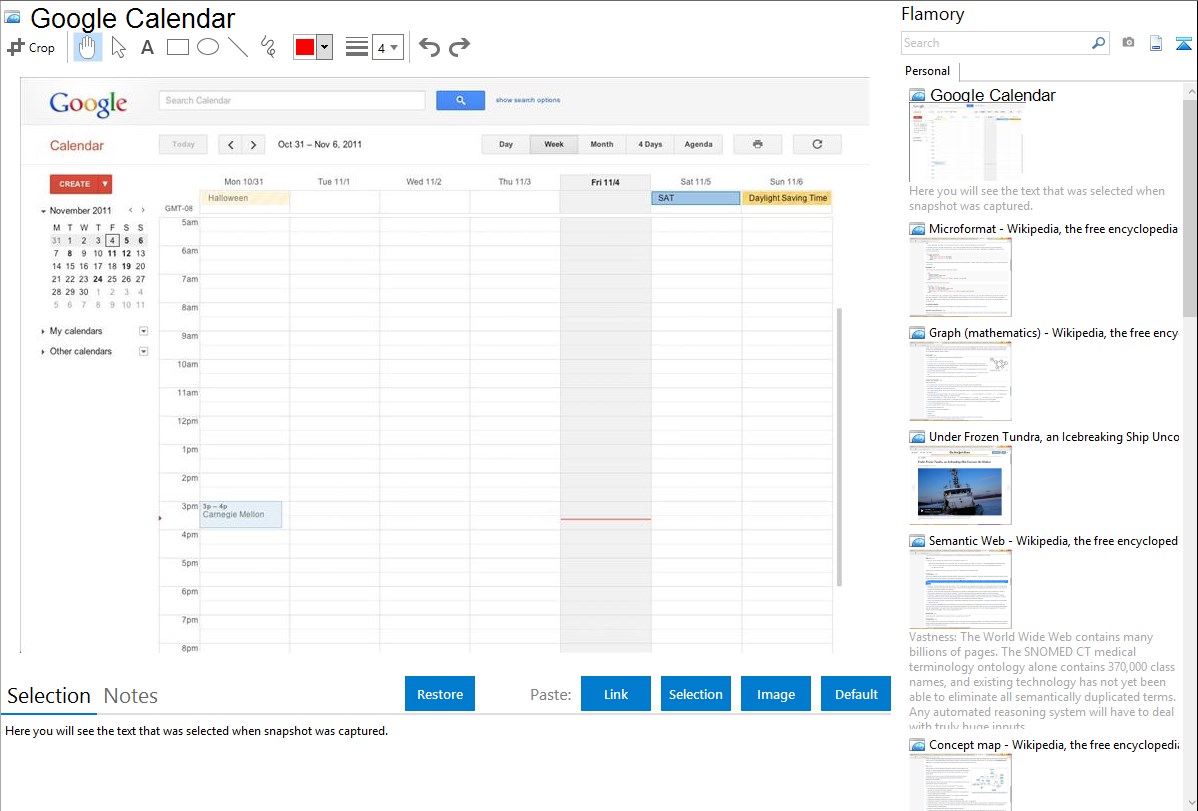
Task: Collapse the November 2011 mini calendar
Action: click(x=44, y=211)
